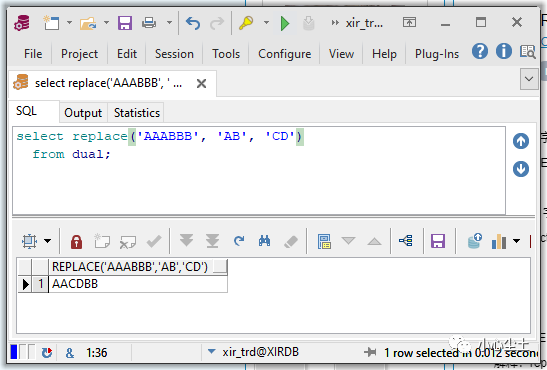Open the bar chart graph icon
This screenshot has width=547, height=370.
(499, 241)
